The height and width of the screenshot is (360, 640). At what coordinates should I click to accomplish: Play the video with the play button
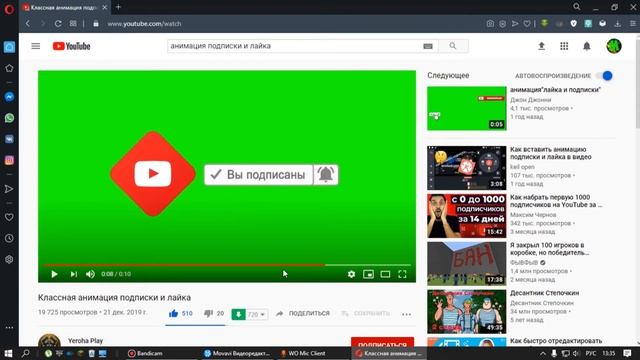coord(54,274)
